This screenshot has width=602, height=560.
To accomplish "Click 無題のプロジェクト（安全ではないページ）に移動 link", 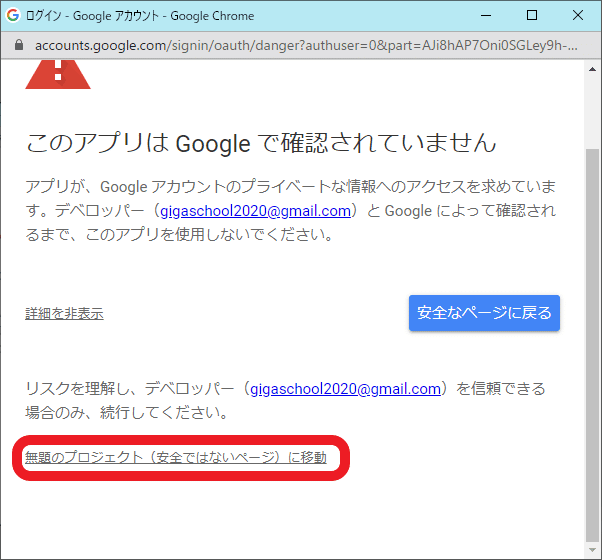I will point(176,457).
